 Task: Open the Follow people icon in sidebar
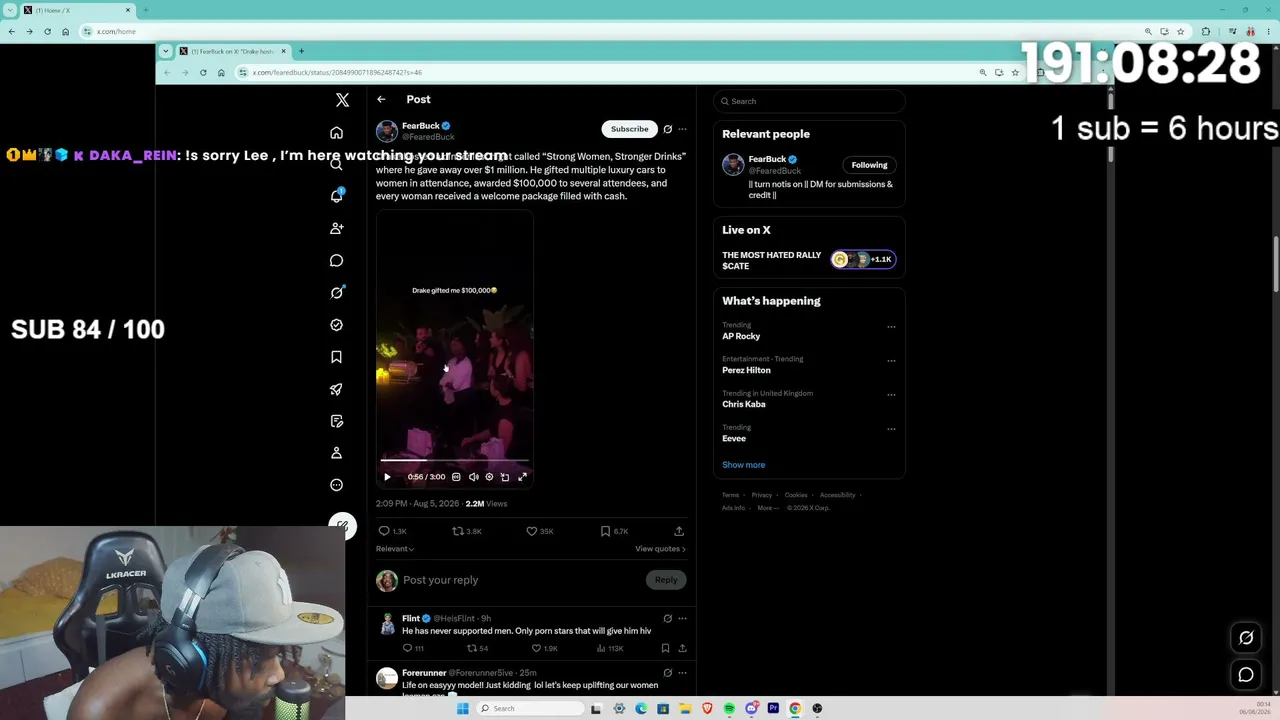[x=336, y=228]
